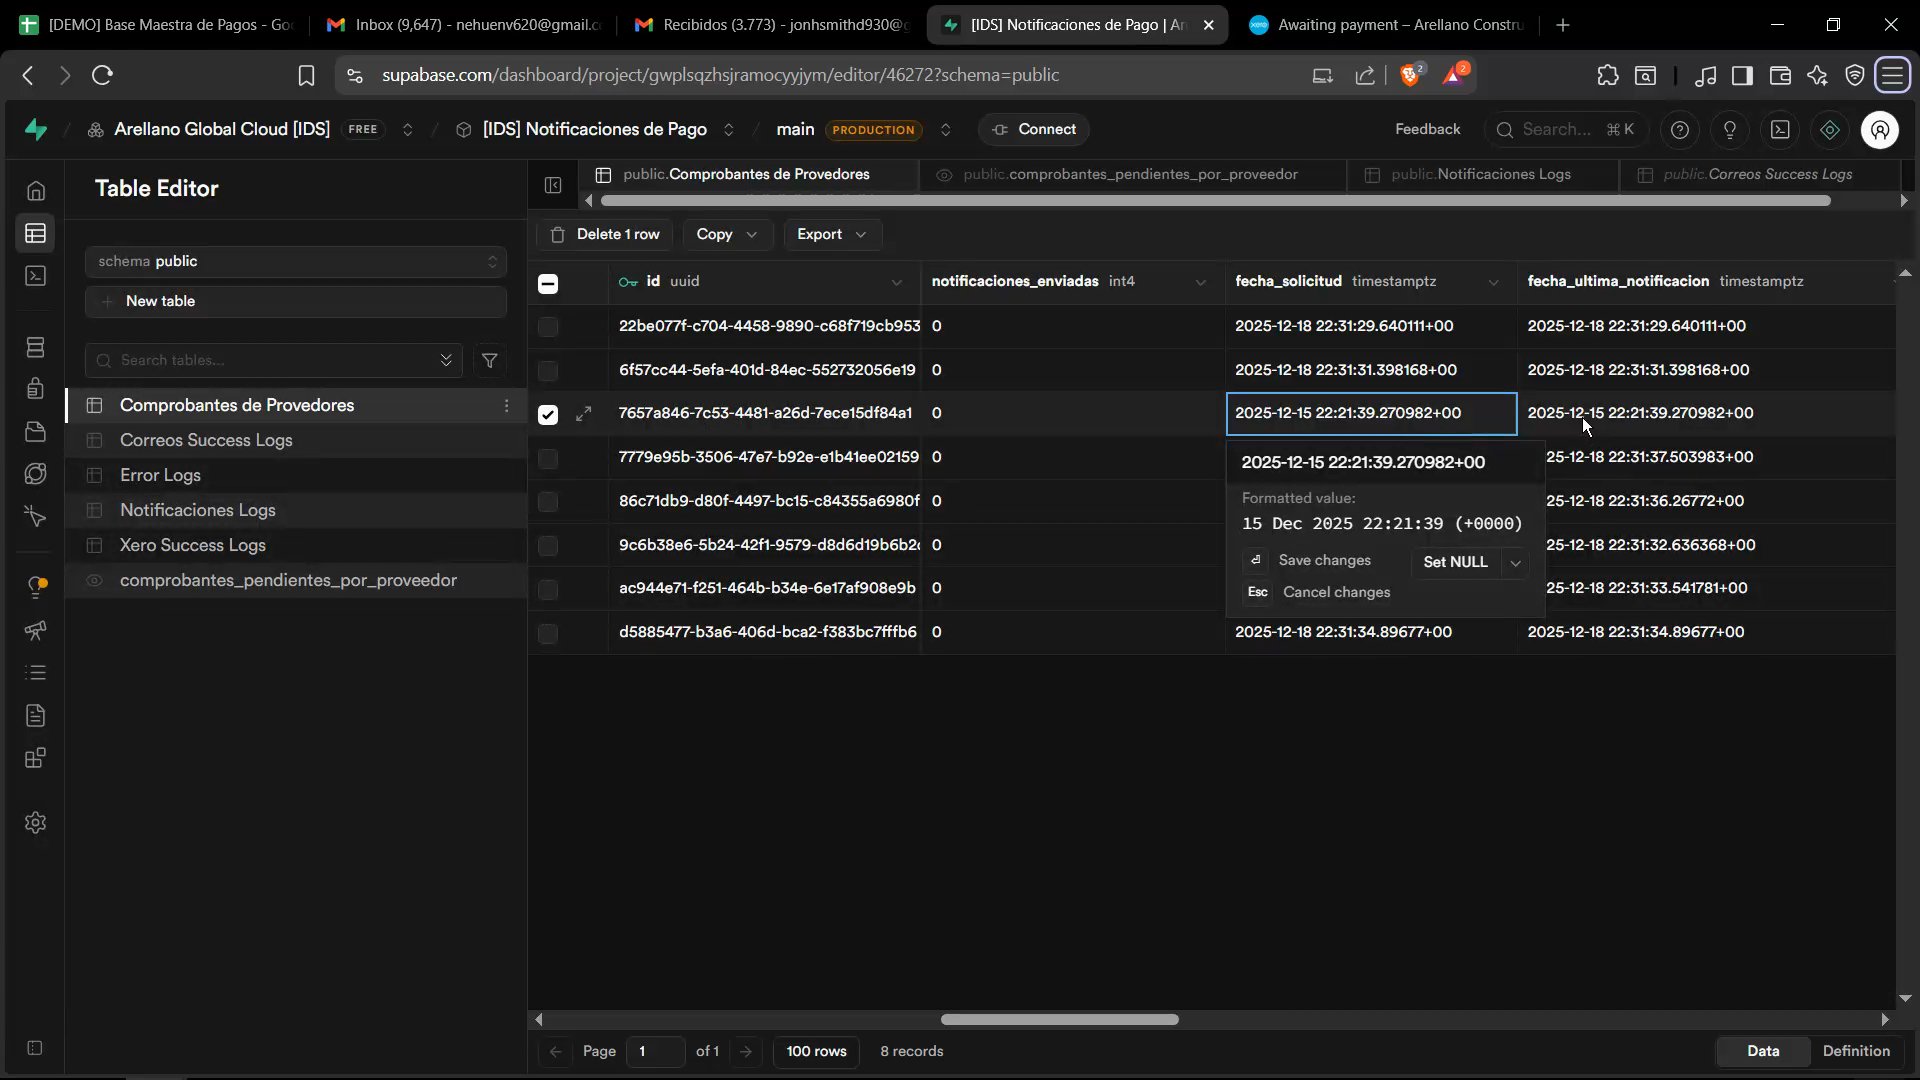Click the table filter funnel icon
The width and height of the screenshot is (1920, 1080).
coord(490,360)
